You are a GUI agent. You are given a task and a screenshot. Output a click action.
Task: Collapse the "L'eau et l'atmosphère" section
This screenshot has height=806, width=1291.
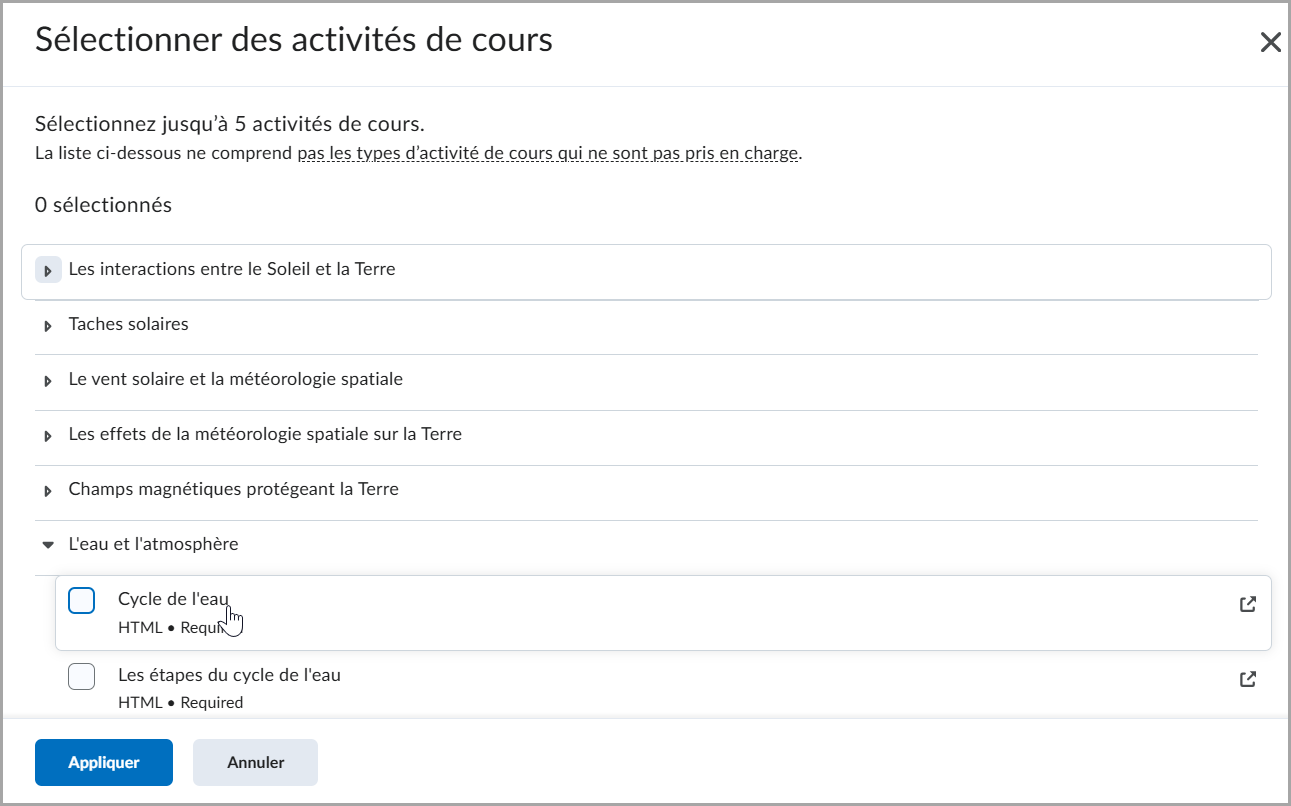click(48, 544)
